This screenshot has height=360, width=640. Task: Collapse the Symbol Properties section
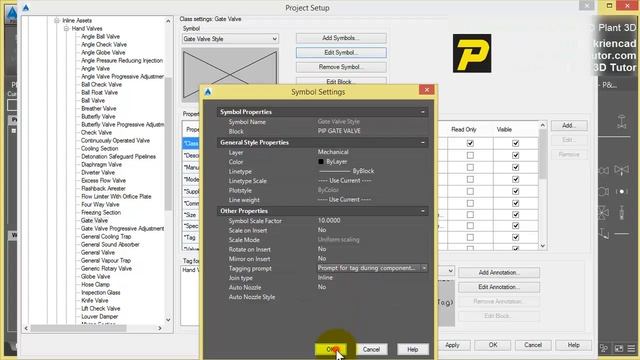(x=423, y=112)
